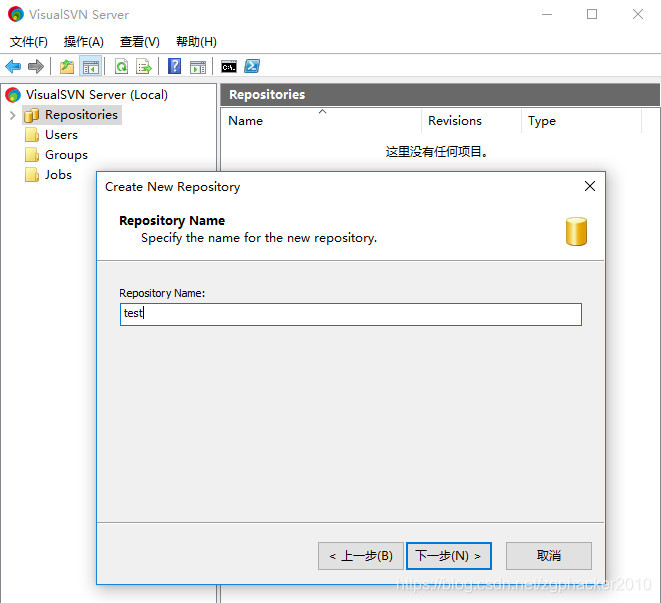
Task: Select the Groups tree item
Action: (66, 155)
